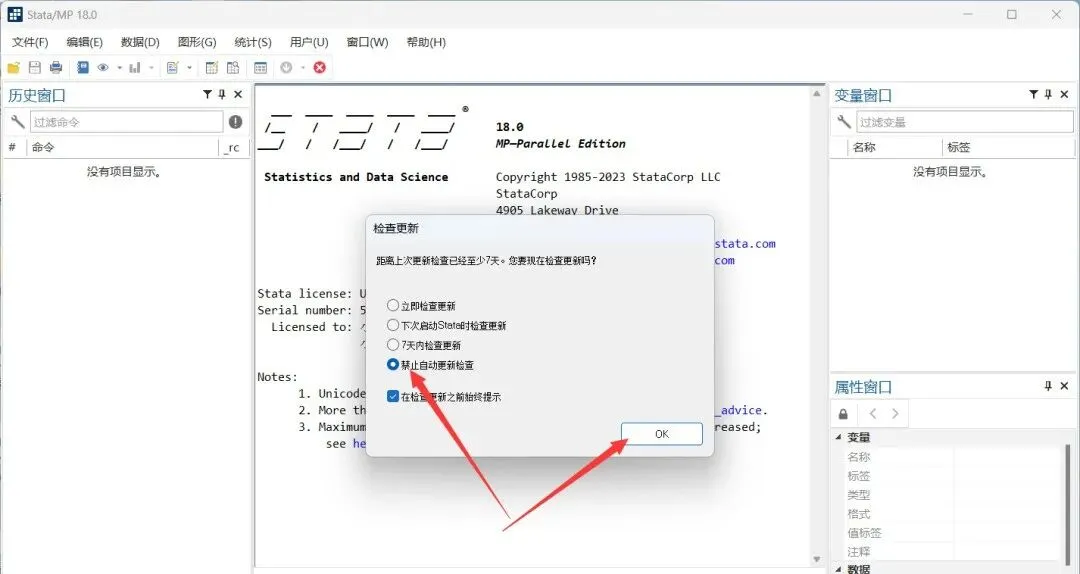The image size is (1080, 574).
Task: Close the Properties window panel
Action: (x=1065, y=386)
